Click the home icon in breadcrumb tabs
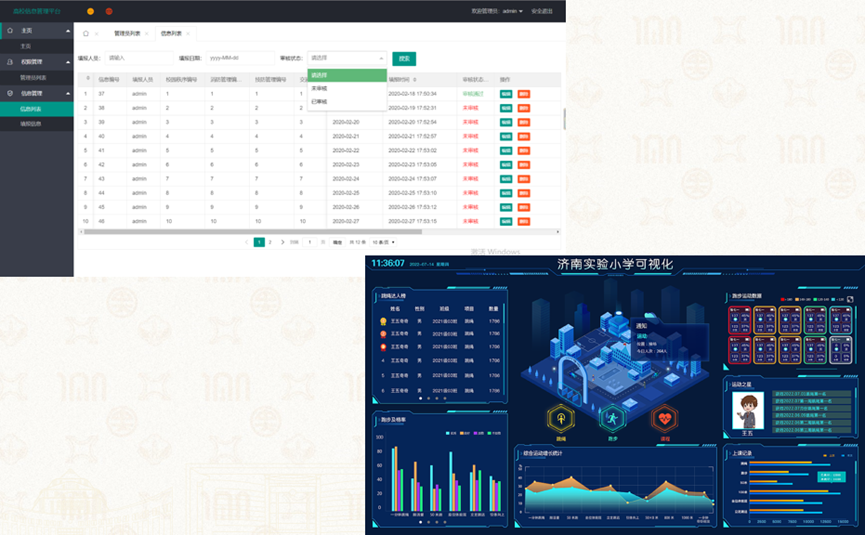 [86, 33]
